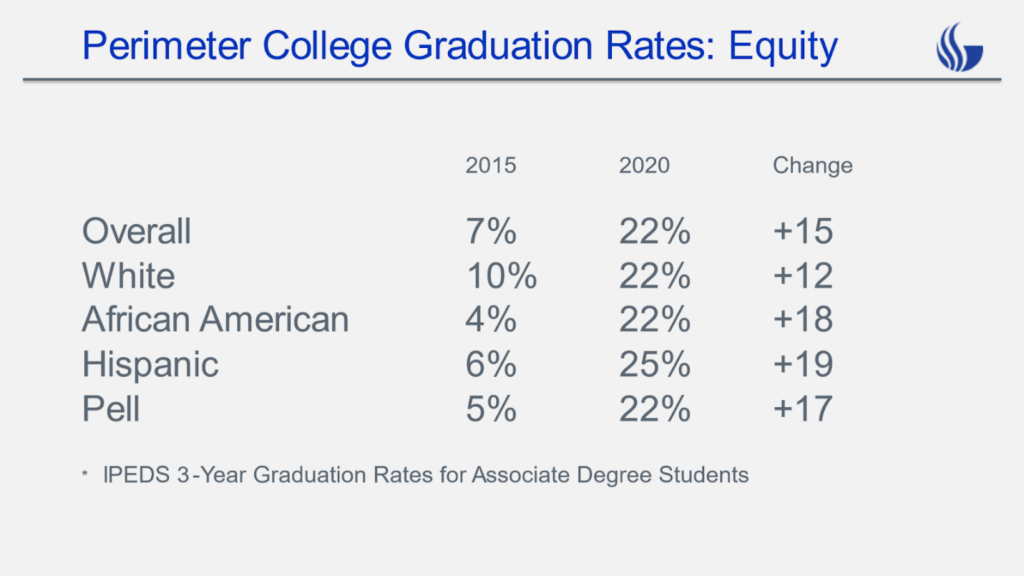Click the slide title about Graduation Rates: Equity
The height and width of the screenshot is (576, 1024).
click(x=459, y=46)
